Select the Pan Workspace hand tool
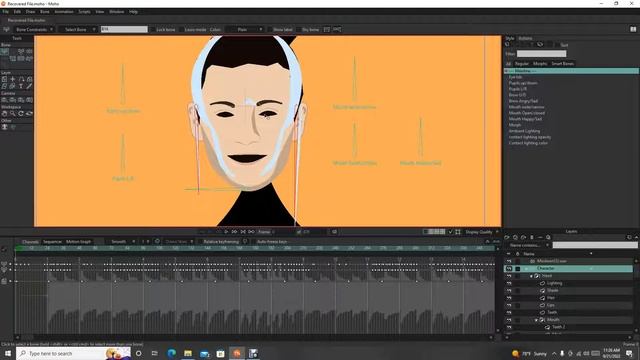640x360 pixels. (4, 113)
